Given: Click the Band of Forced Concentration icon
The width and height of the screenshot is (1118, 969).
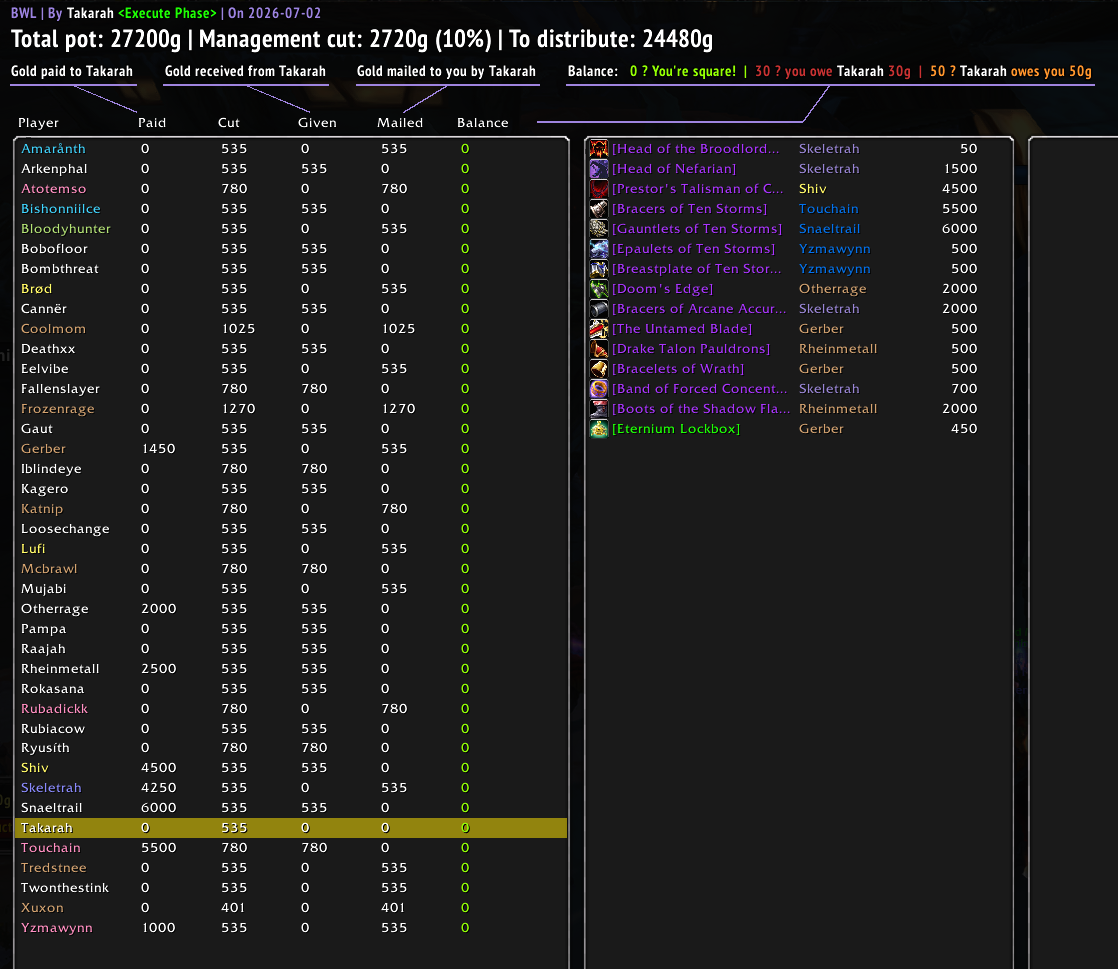Looking at the screenshot, I should point(599,388).
